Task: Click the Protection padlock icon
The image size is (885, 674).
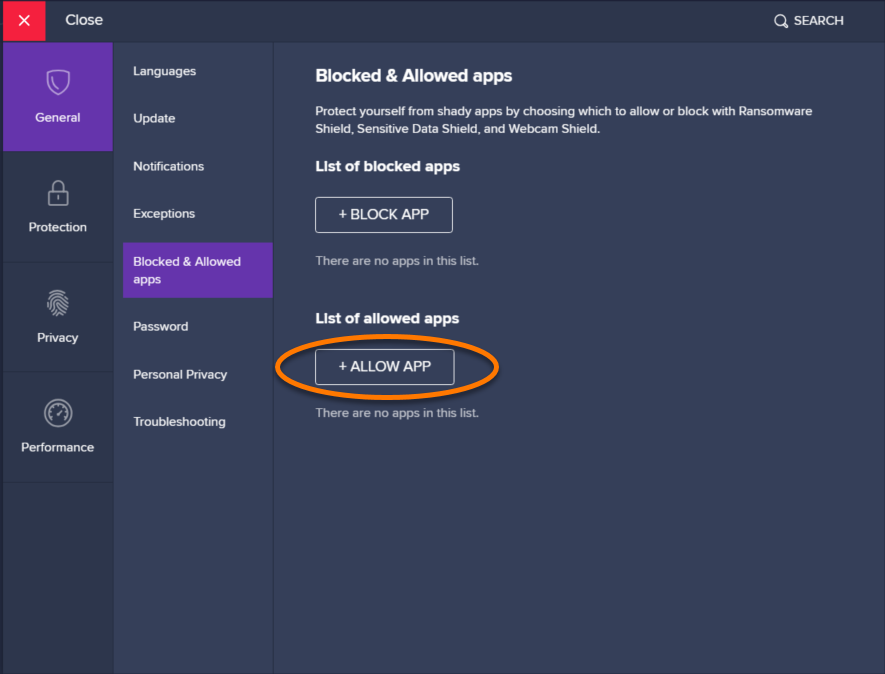Action: pos(58,192)
